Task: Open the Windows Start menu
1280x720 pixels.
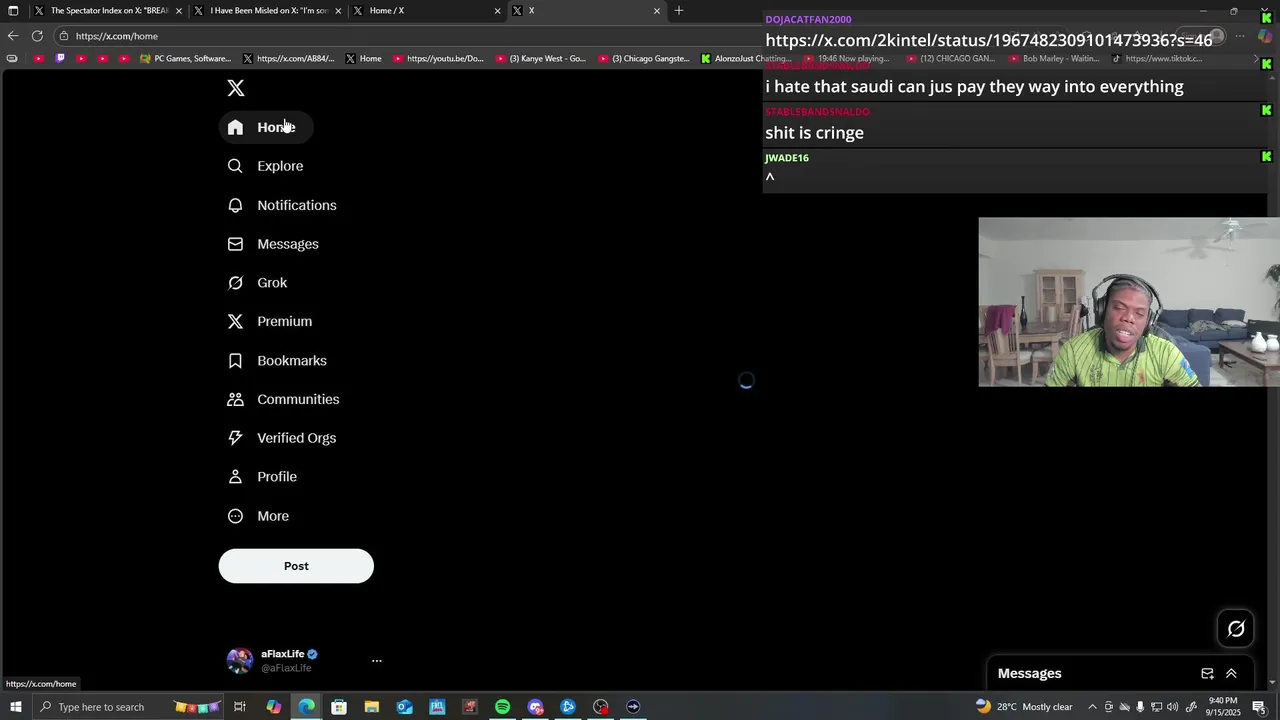Action: (15, 707)
